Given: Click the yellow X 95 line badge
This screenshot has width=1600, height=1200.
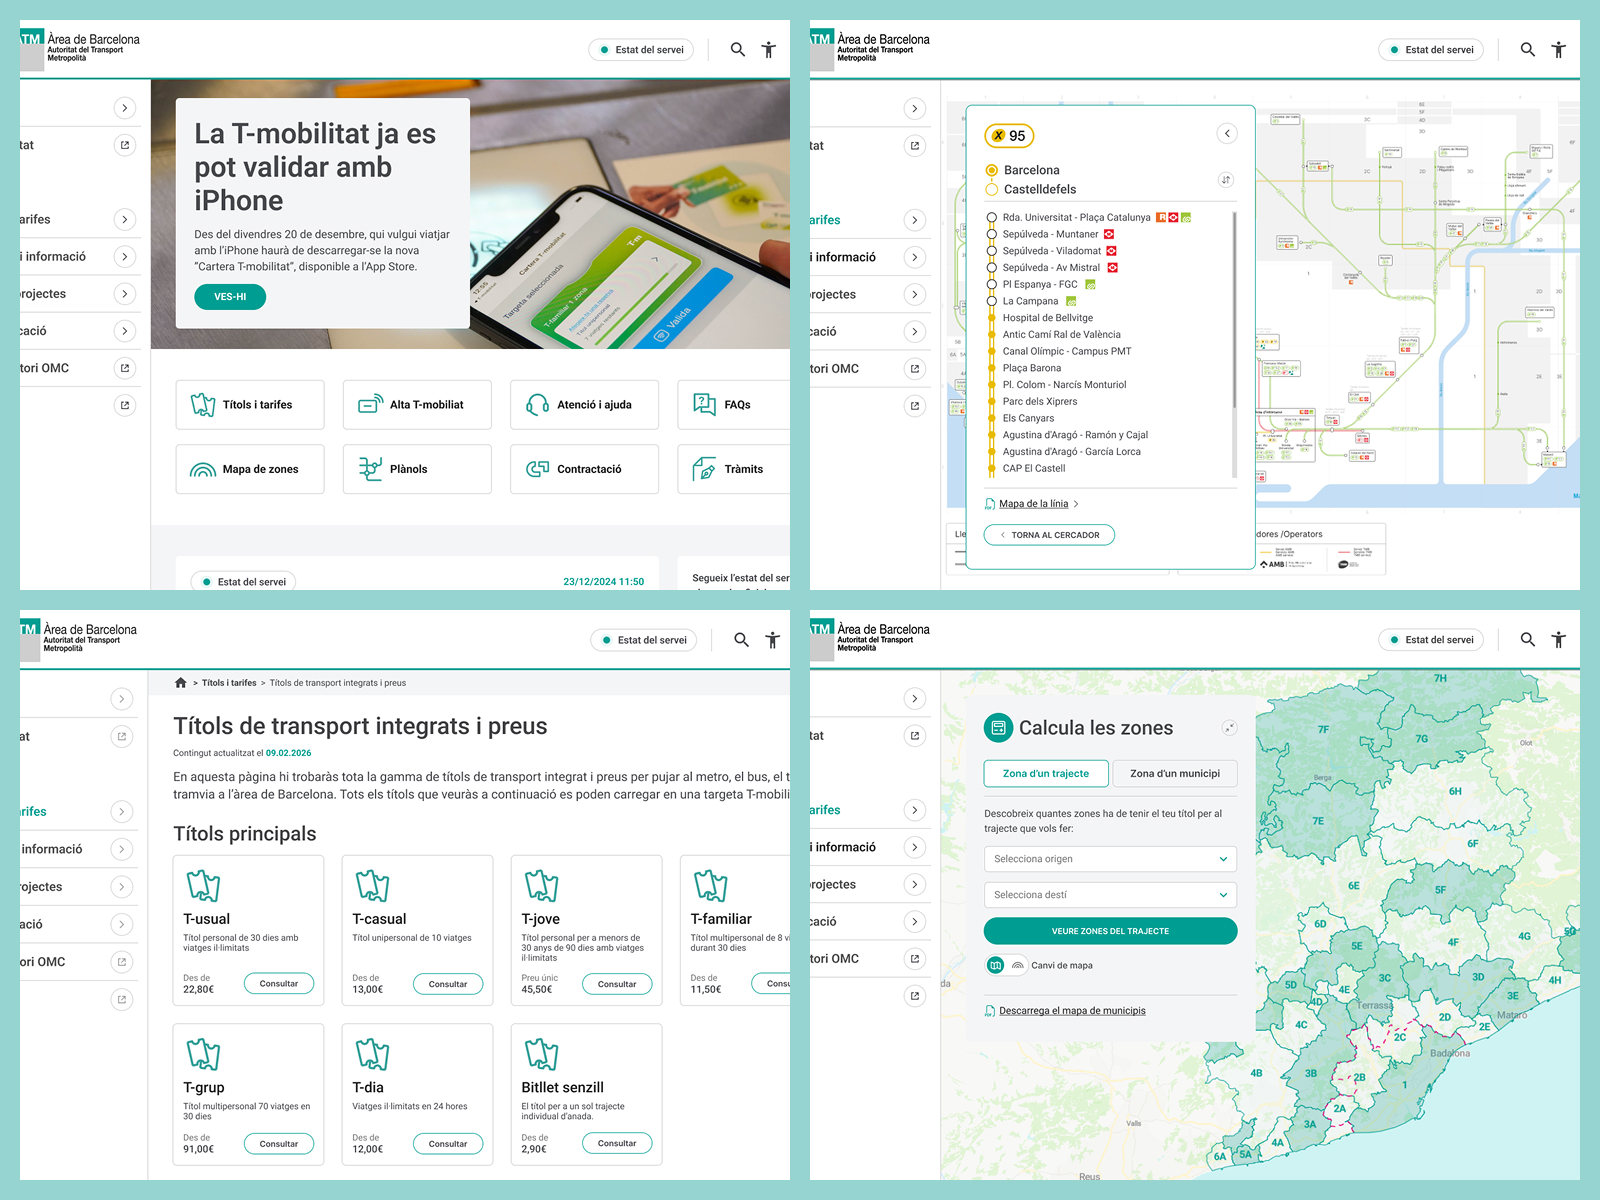Looking at the screenshot, I should click(x=1009, y=136).
